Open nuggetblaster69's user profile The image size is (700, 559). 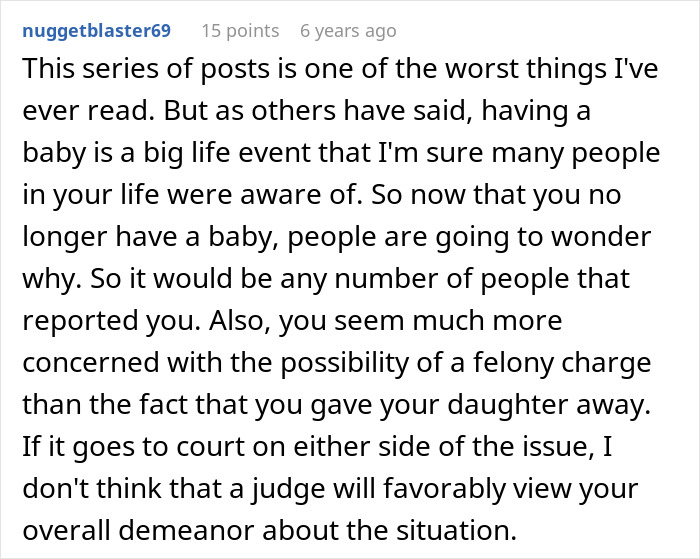96,31
